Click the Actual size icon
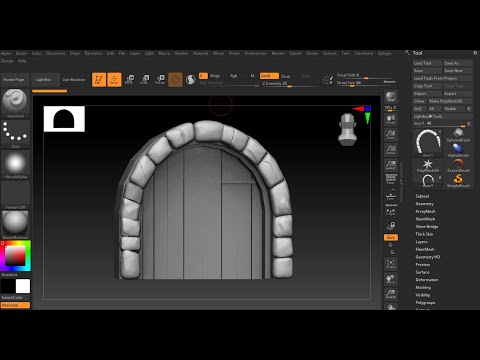 391,150
